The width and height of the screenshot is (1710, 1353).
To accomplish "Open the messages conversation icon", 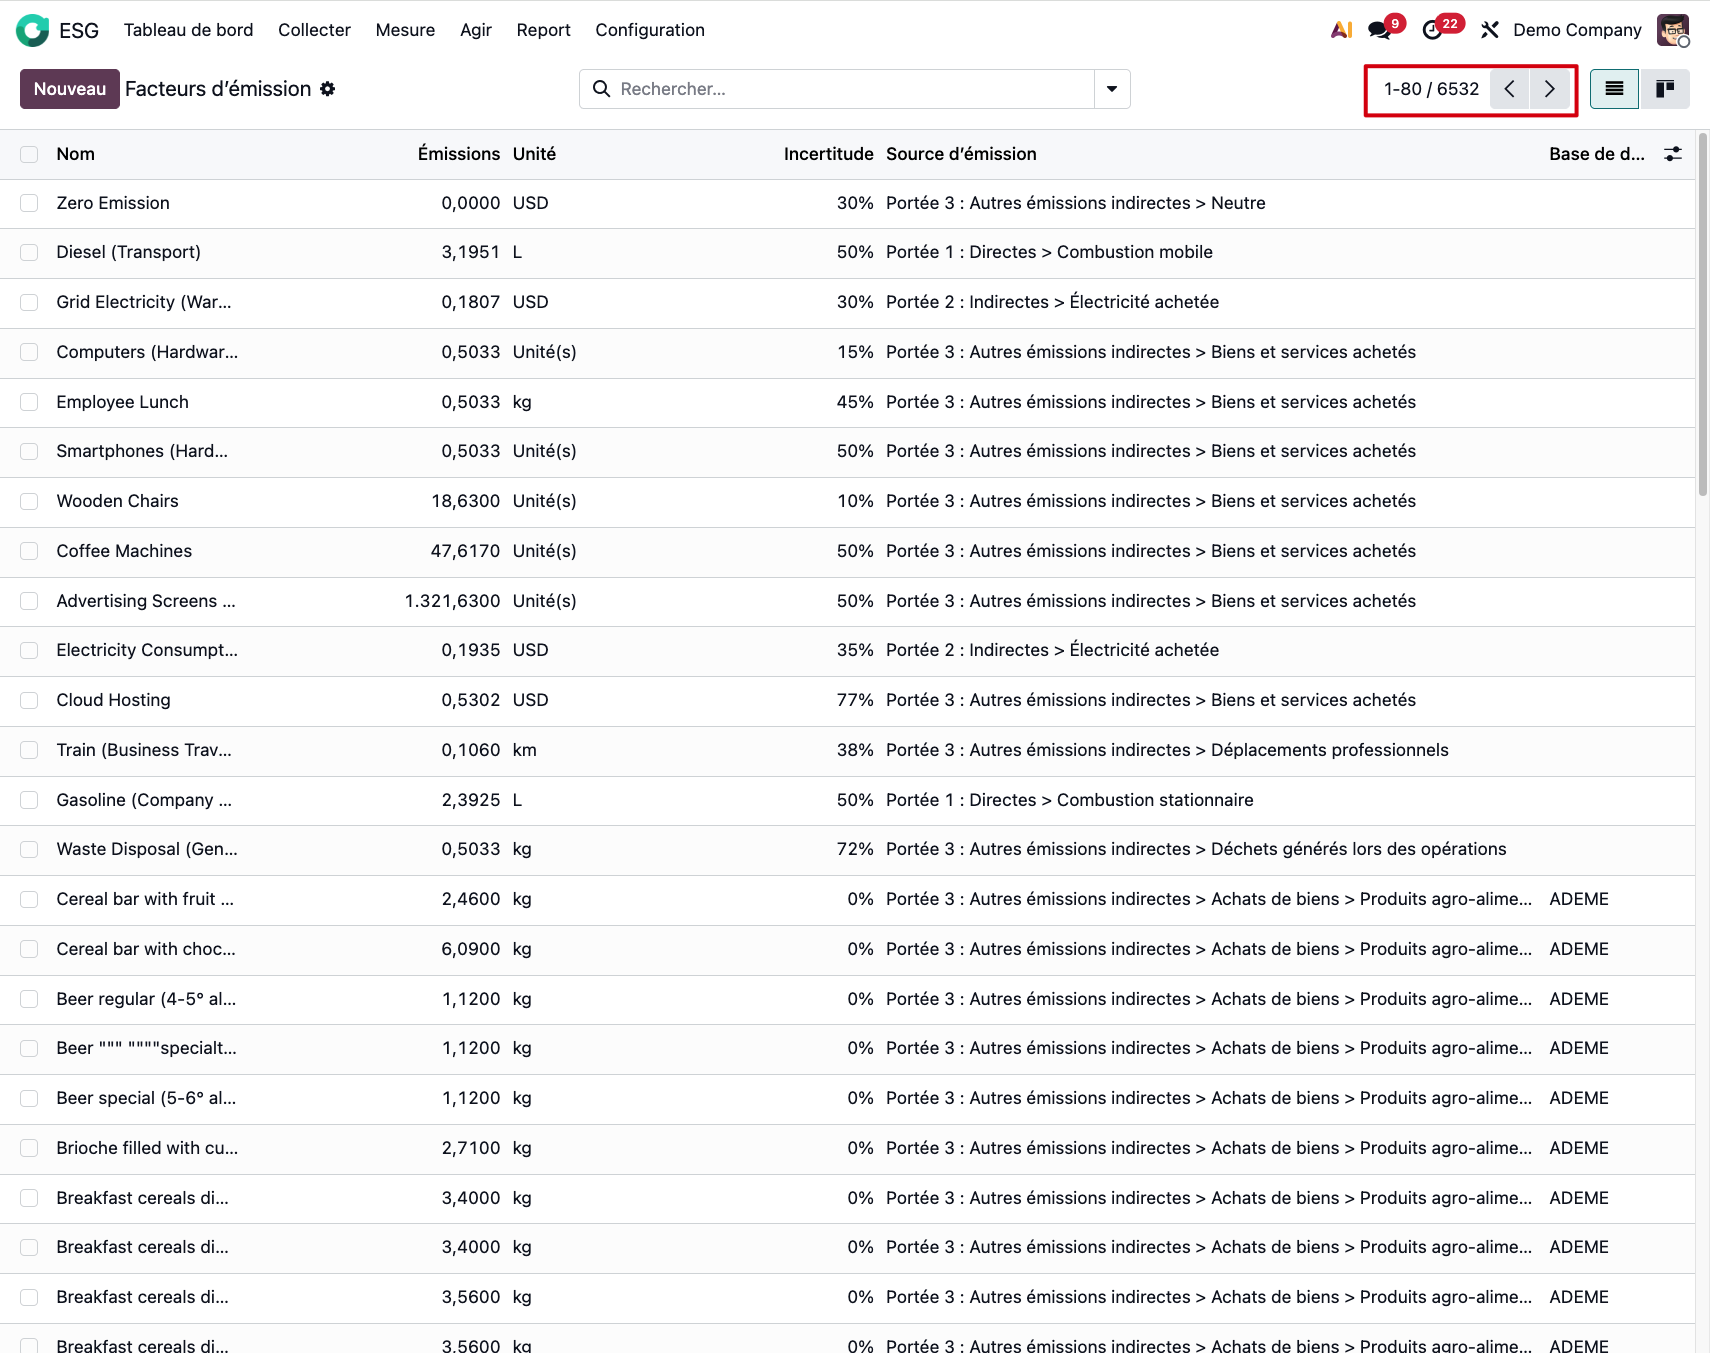I will (1380, 30).
